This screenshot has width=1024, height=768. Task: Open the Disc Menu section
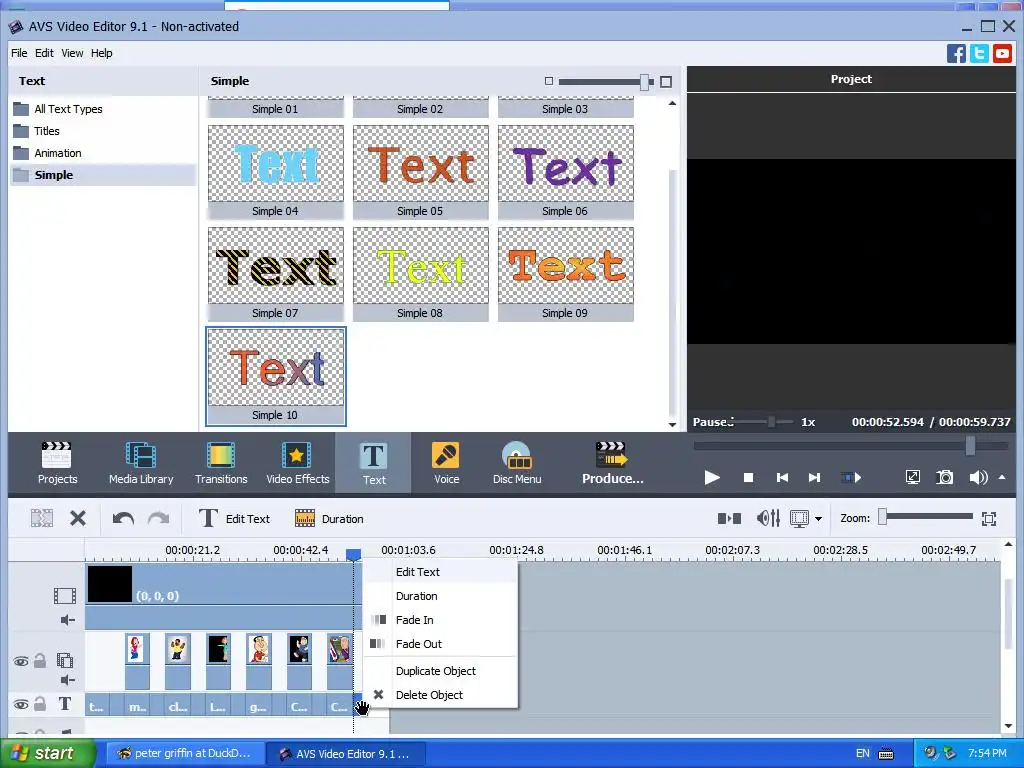point(517,463)
